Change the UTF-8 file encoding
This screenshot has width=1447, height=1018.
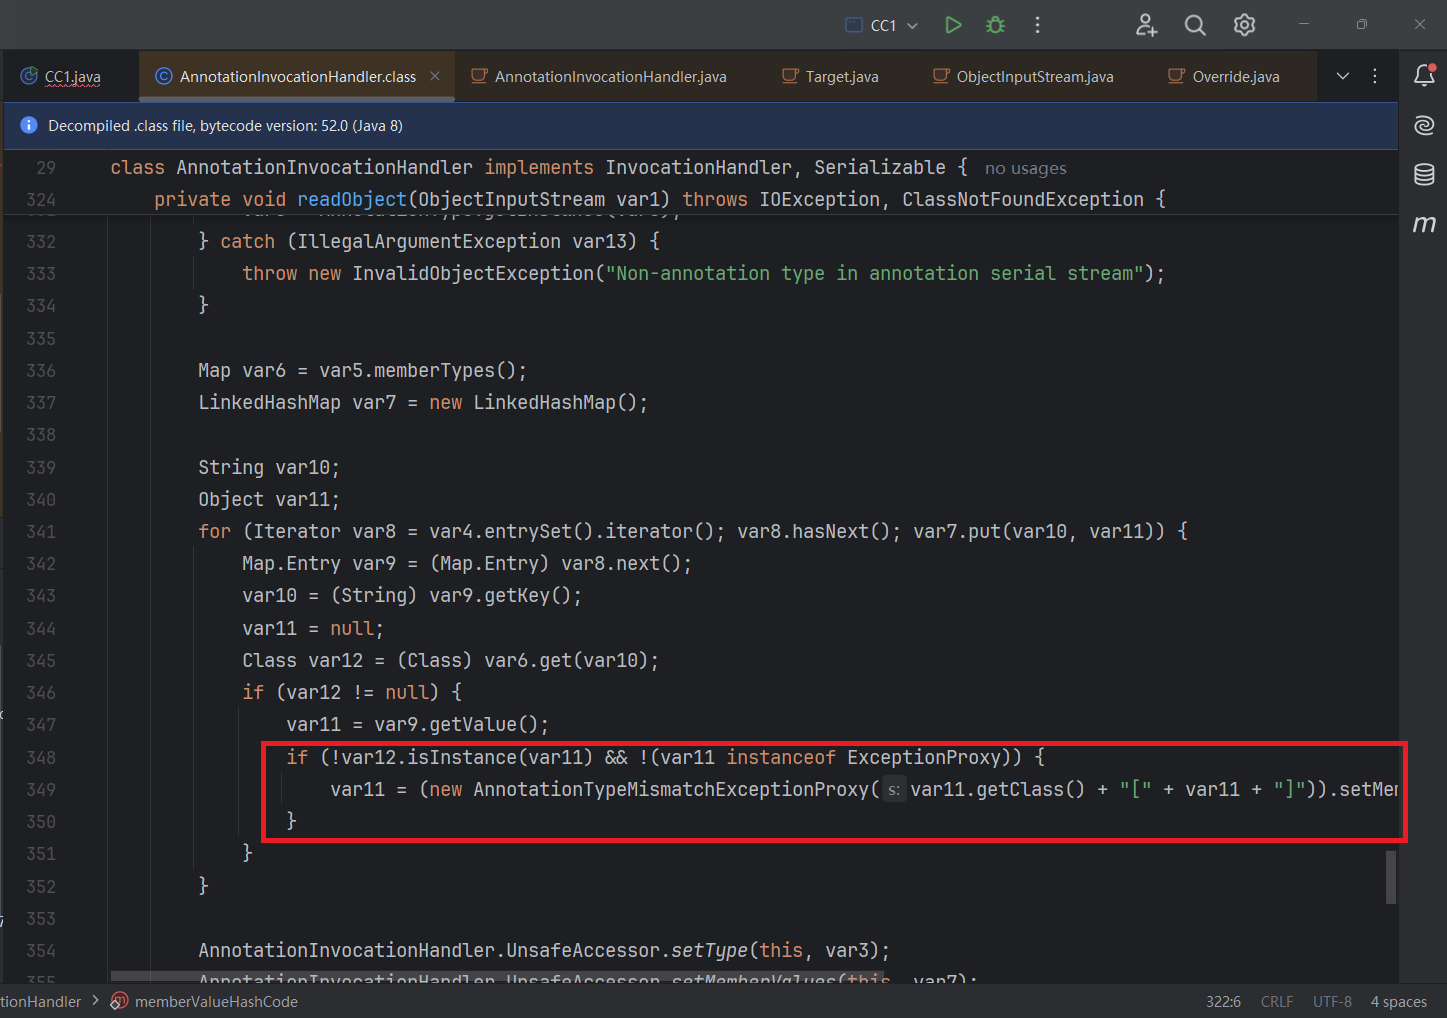click(x=1332, y=1001)
